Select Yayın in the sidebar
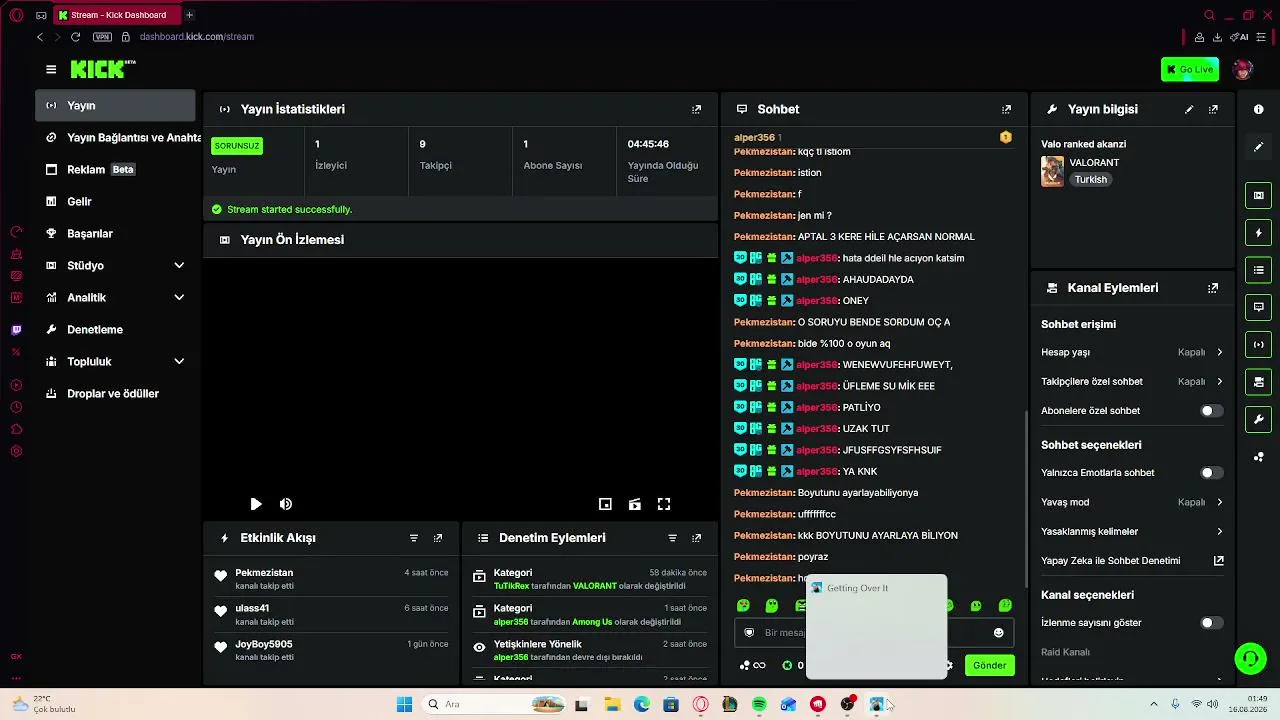The image size is (1280, 720). [x=115, y=105]
